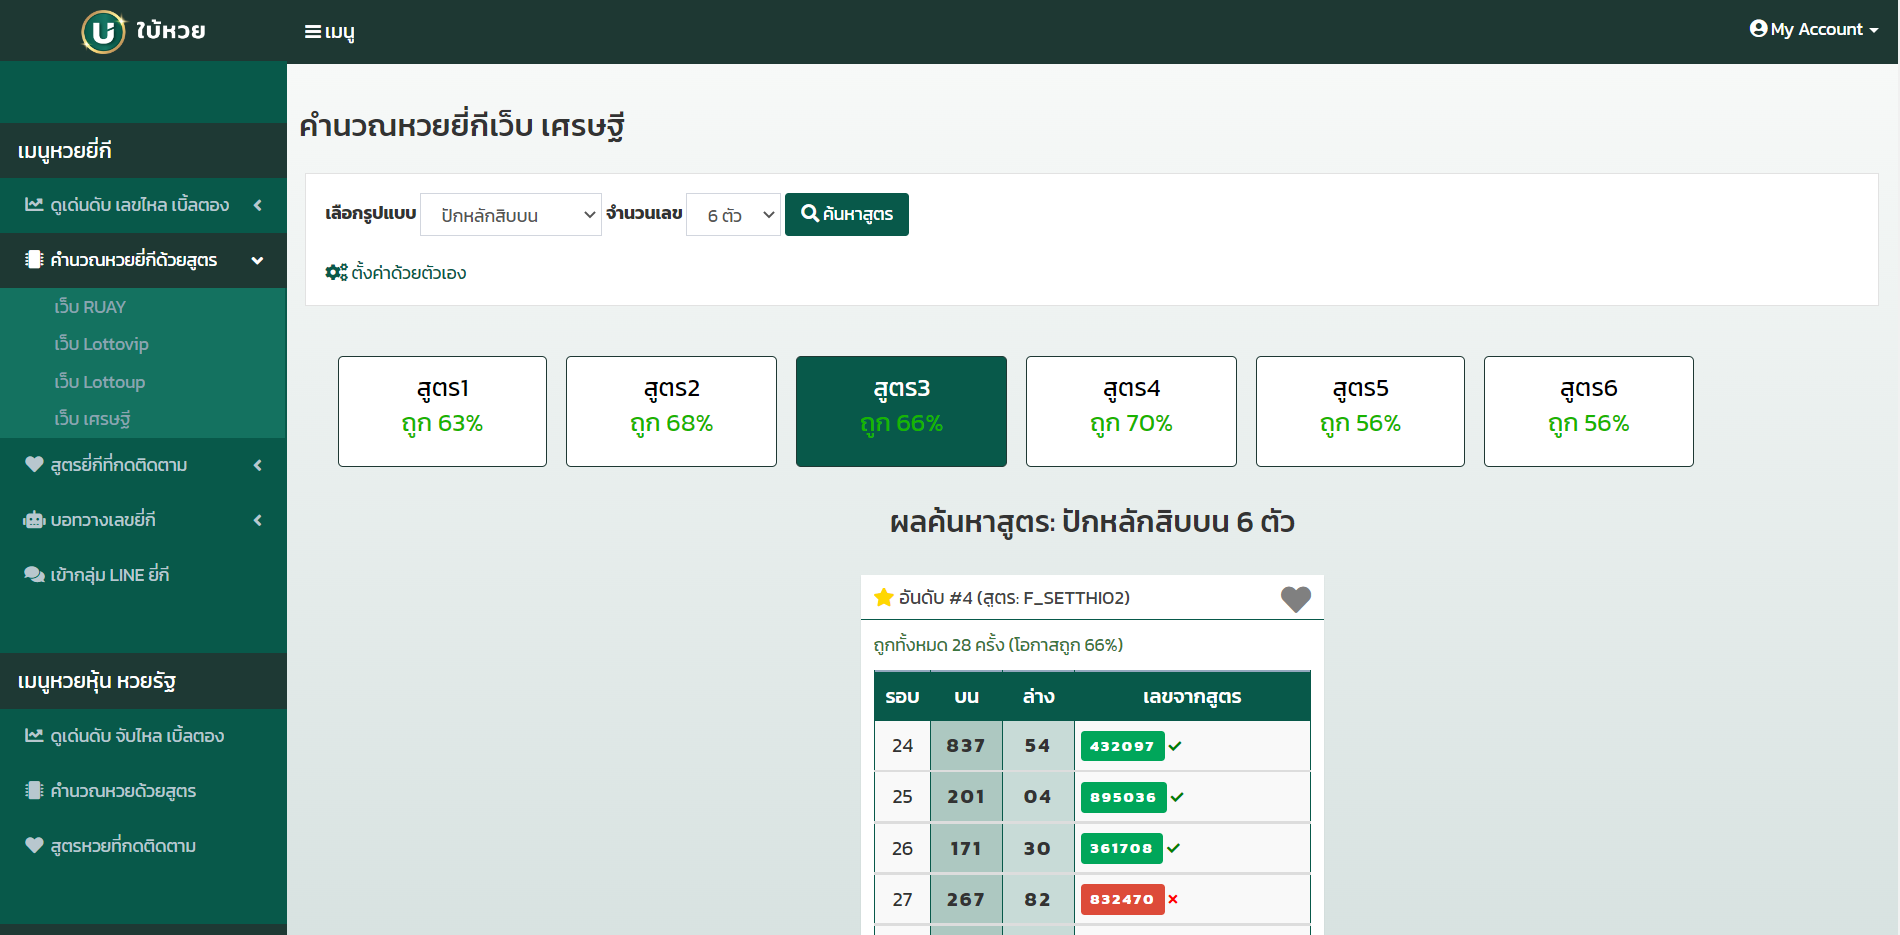This screenshot has width=1900, height=935.
Task: Open the เว็บ RUAY page
Action: point(90,306)
